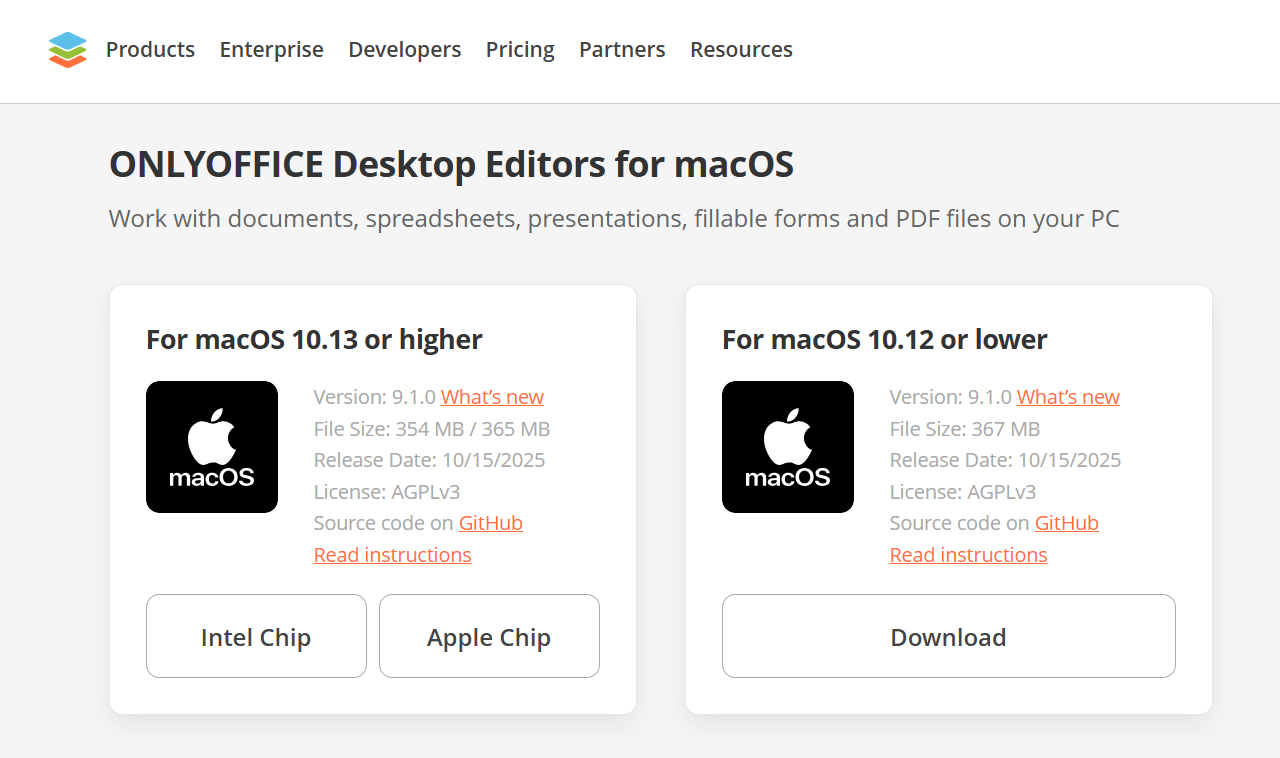The width and height of the screenshot is (1280, 758).
Task: Open What's new for the macOS 10.13 version
Action: [492, 397]
